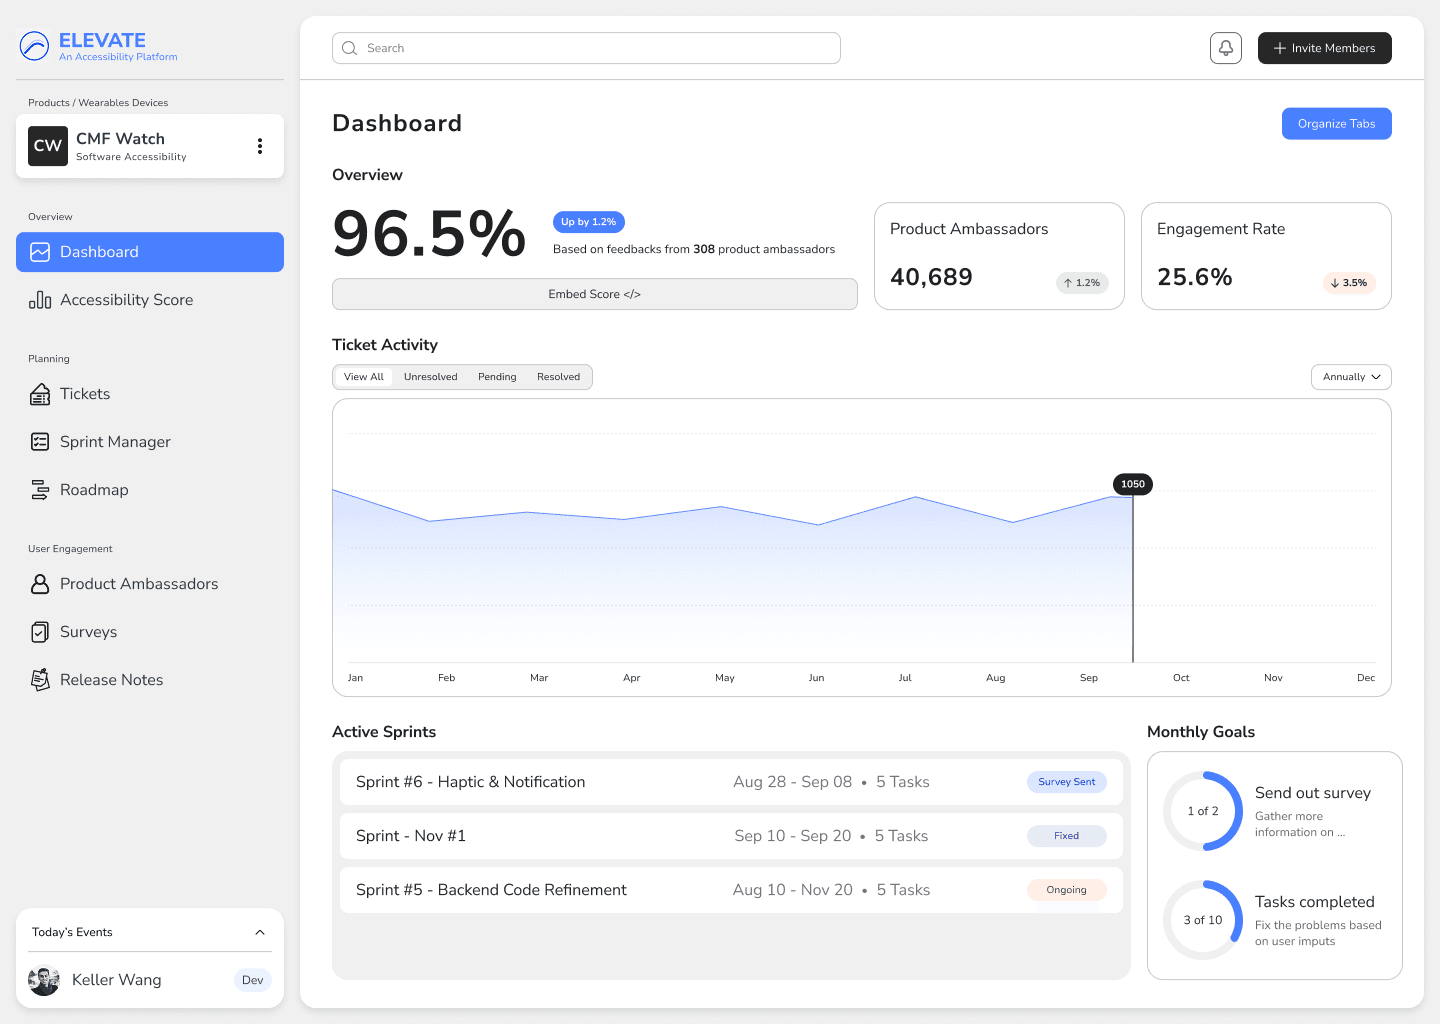Select the Dashboard sidebar icon

pos(40,252)
